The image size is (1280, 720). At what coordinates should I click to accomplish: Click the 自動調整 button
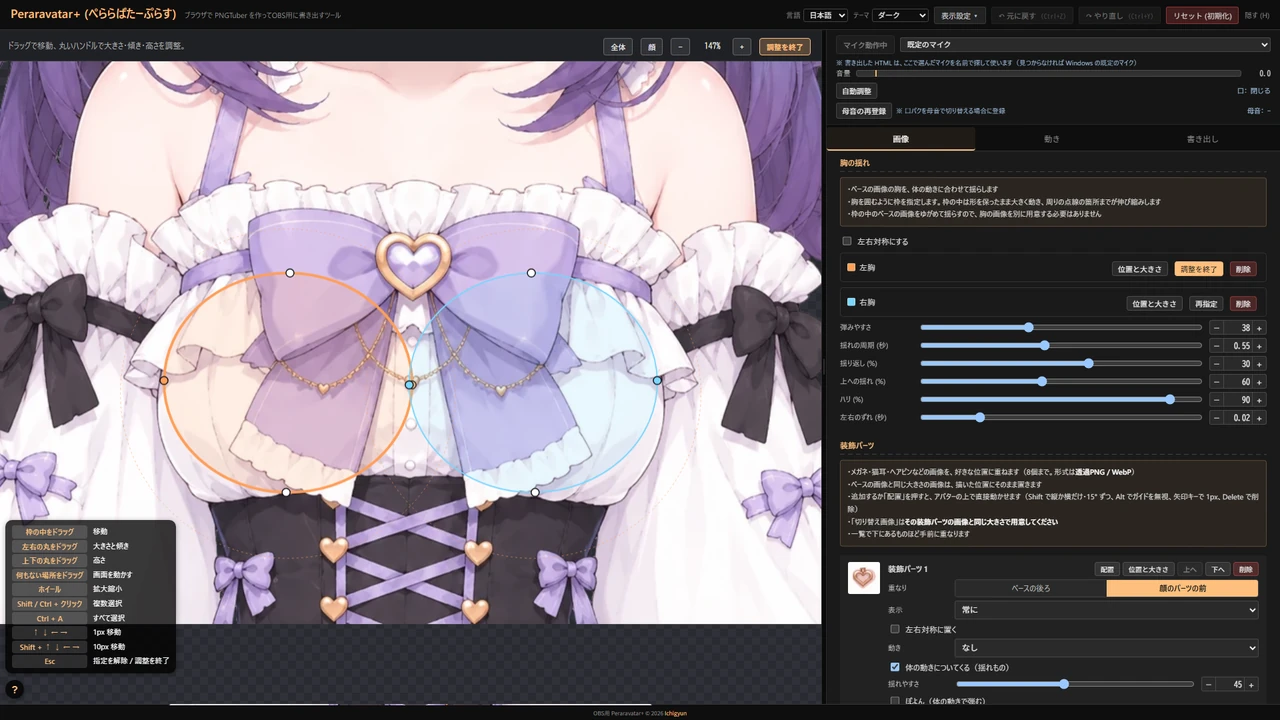click(x=857, y=91)
